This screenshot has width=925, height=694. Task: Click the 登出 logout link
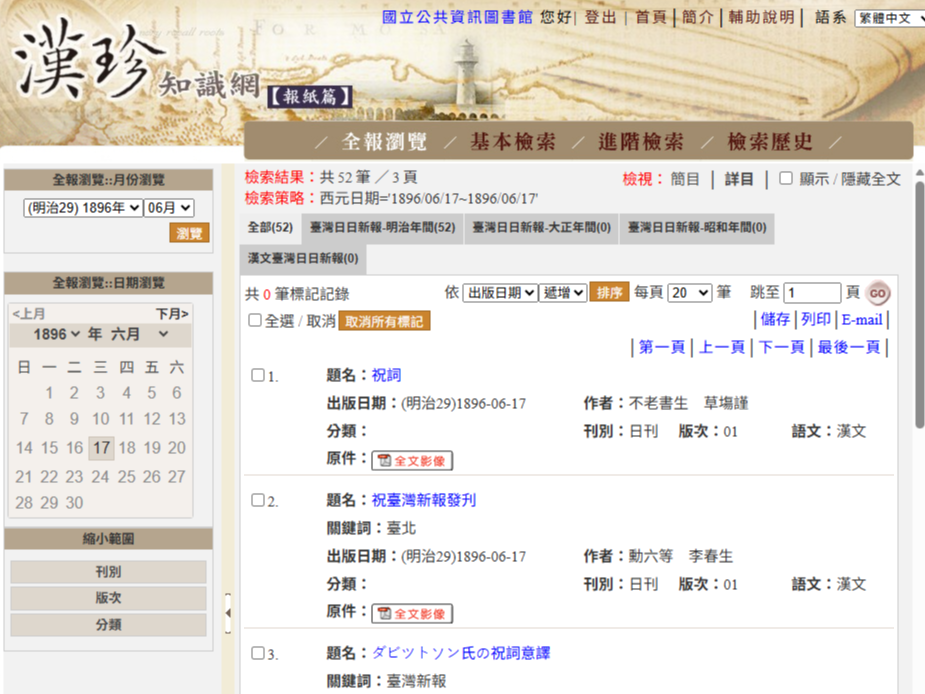coord(600,17)
